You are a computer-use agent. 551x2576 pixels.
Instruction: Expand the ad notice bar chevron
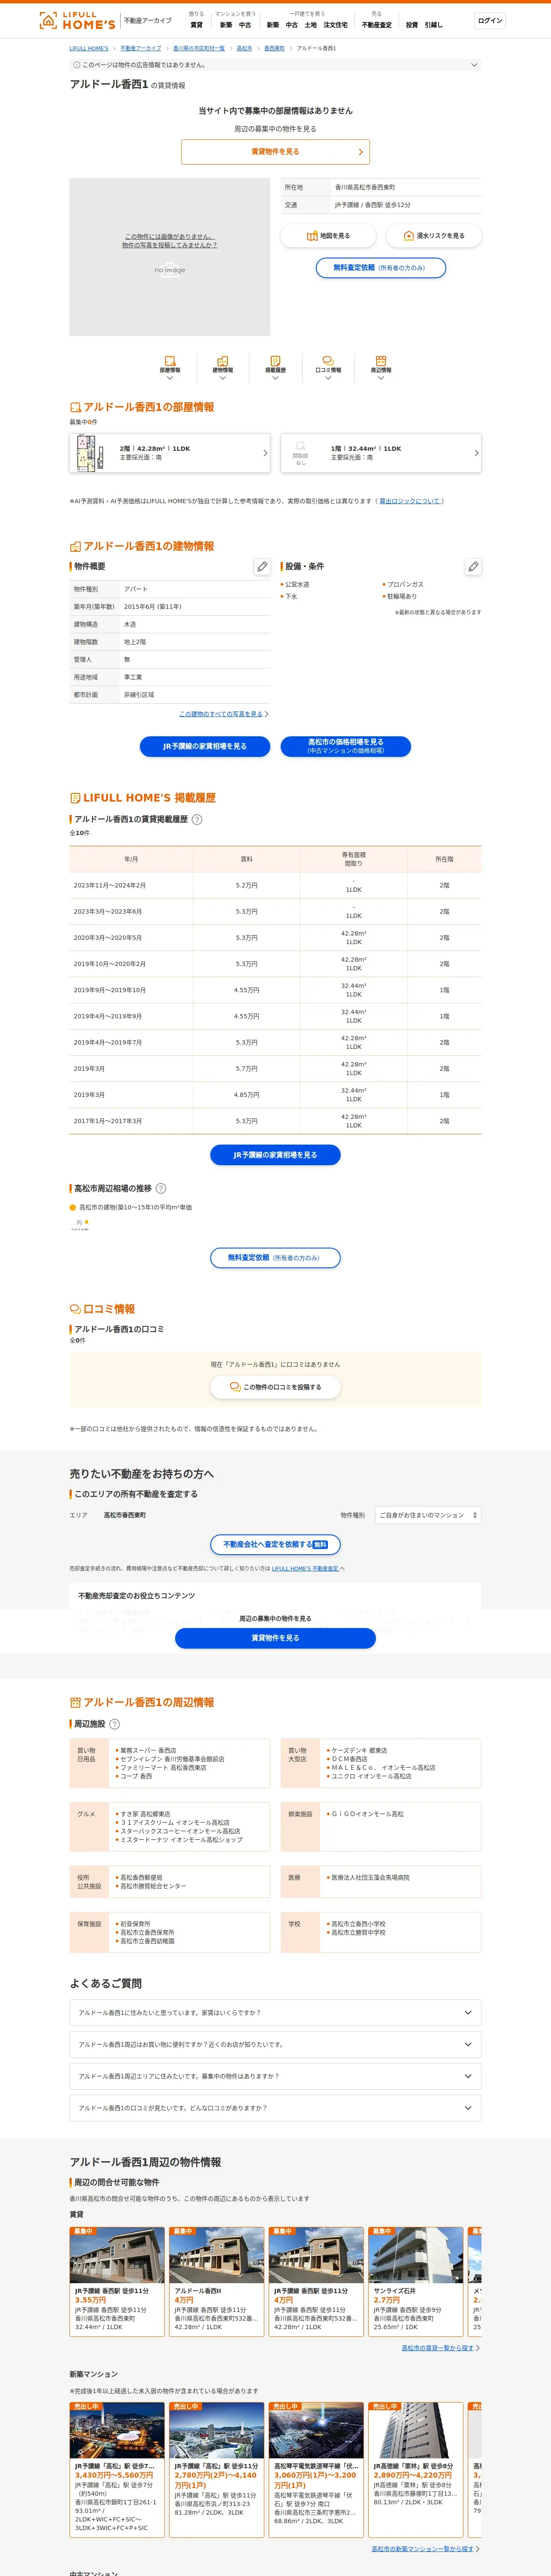point(474,65)
